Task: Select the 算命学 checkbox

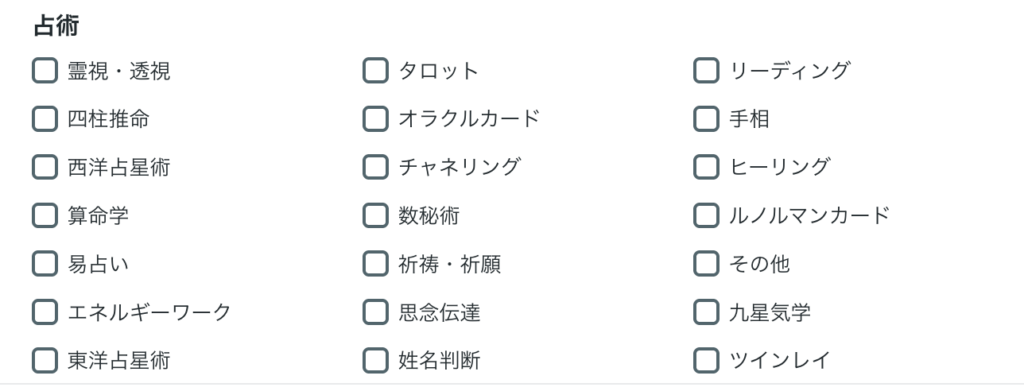Action: [45, 215]
